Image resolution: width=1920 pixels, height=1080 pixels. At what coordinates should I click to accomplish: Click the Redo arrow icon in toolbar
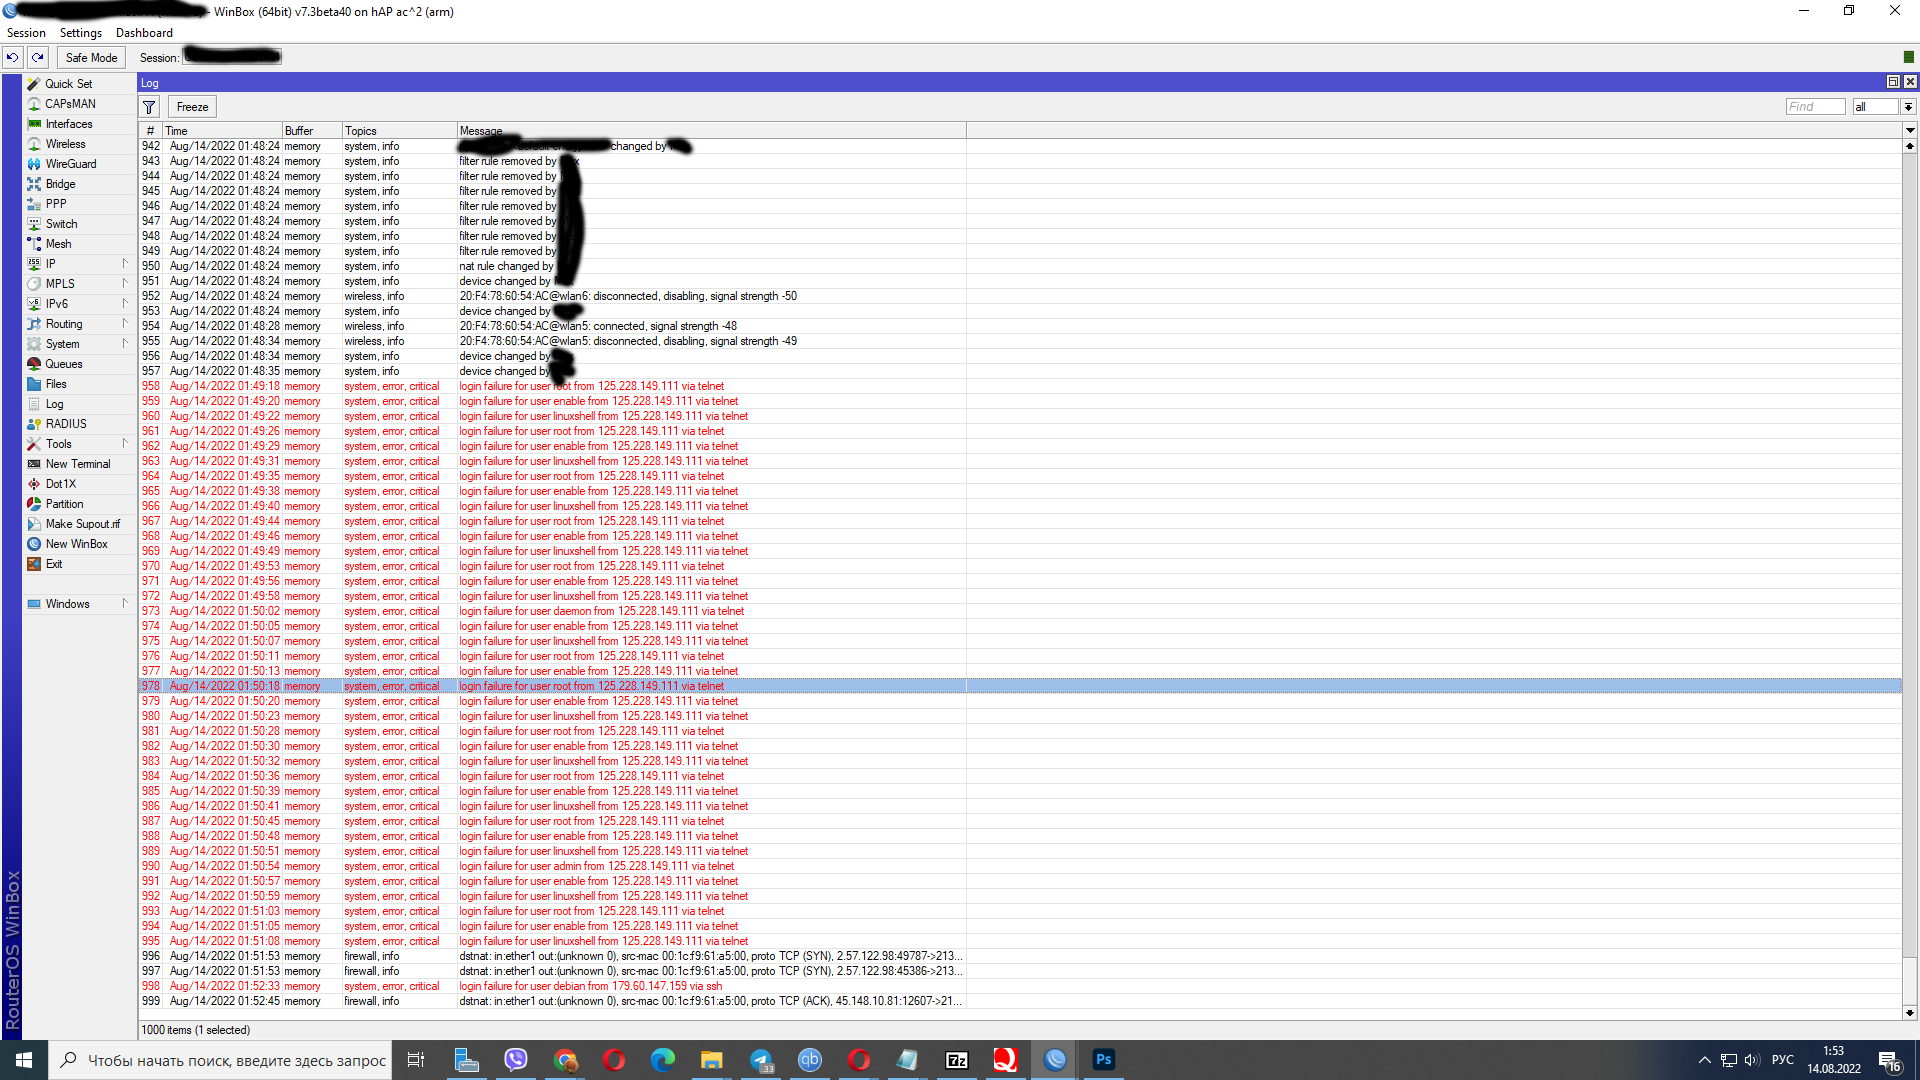(x=37, y=57)
